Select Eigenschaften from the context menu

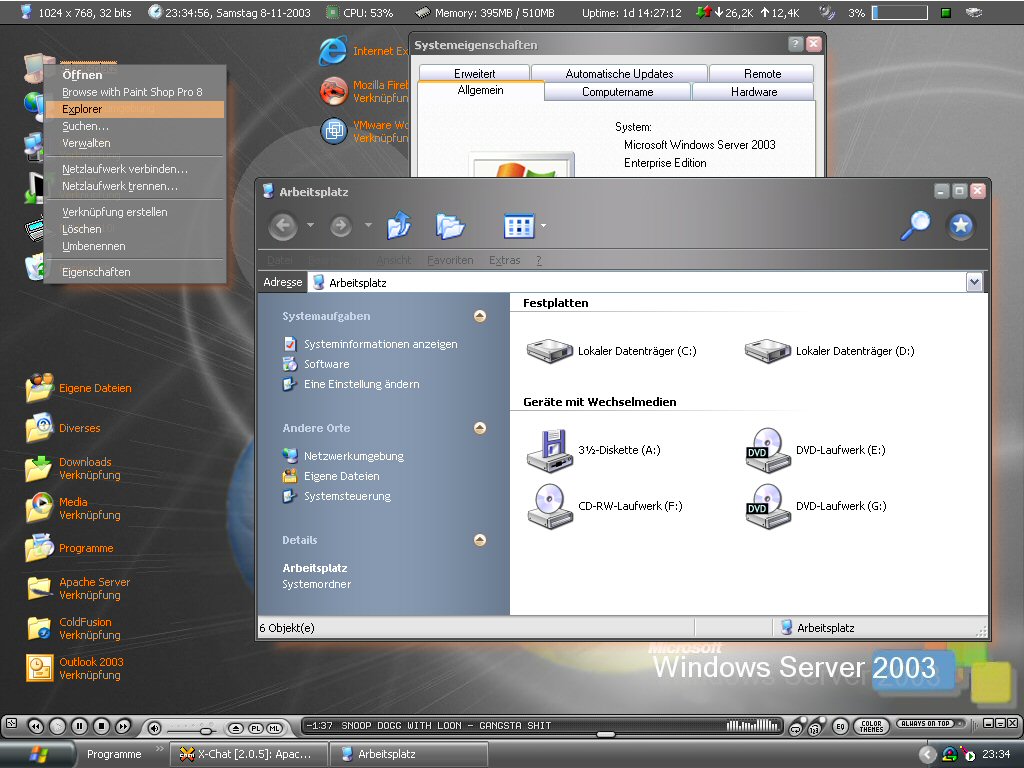pos(96,272)
